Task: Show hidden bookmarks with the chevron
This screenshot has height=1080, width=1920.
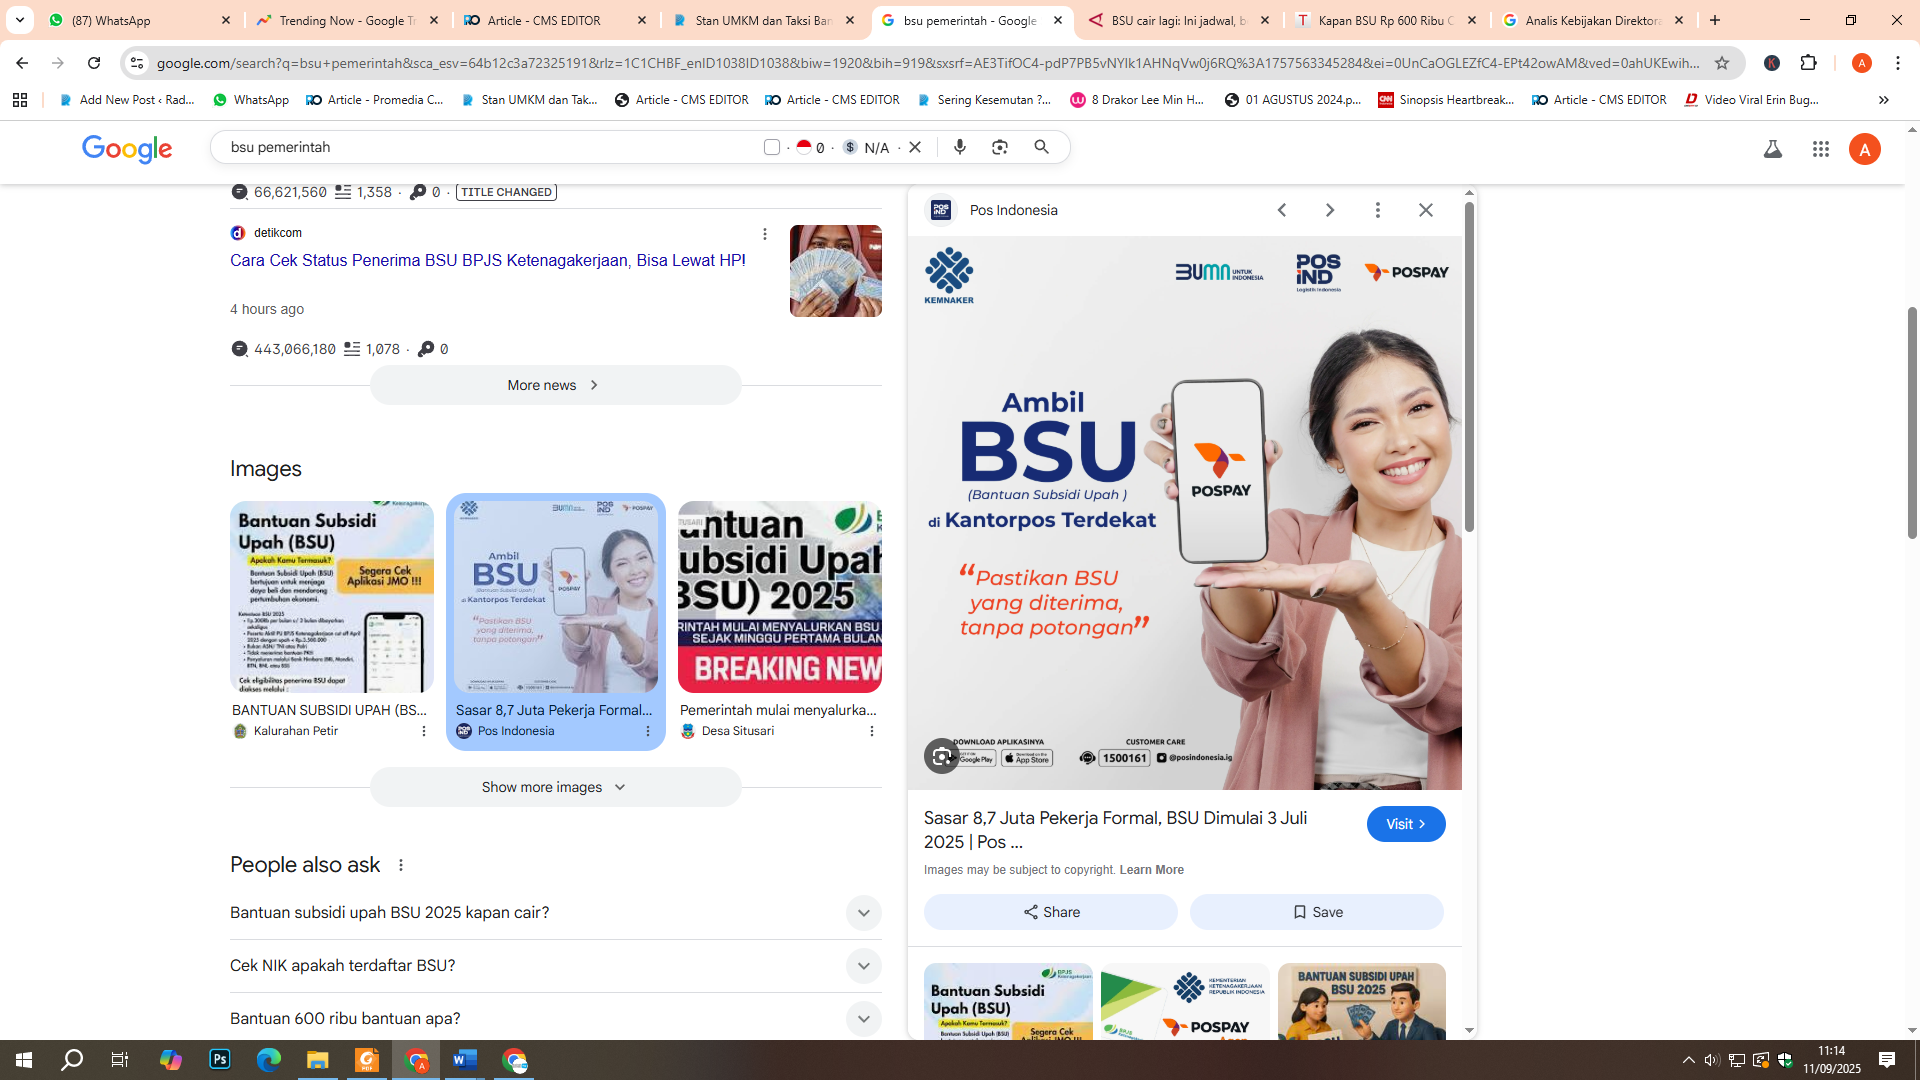Action: coord(1883,100)
